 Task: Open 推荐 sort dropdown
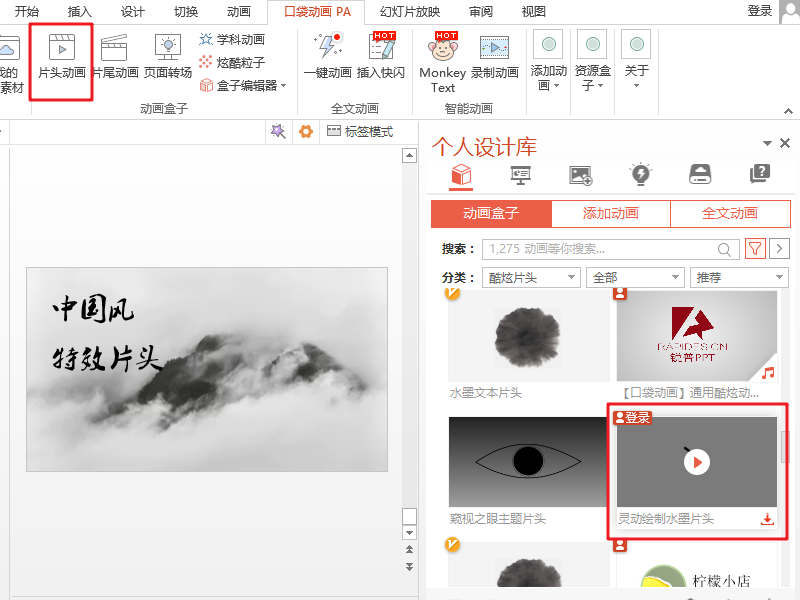click(x=739, y=278)
